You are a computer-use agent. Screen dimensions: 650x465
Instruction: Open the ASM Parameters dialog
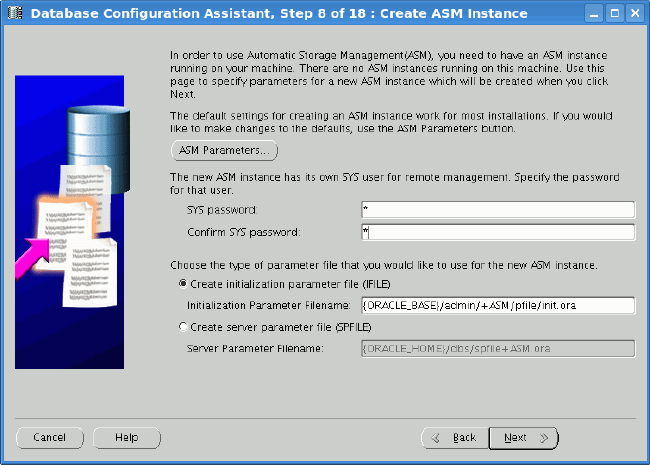tap(224, 150)
